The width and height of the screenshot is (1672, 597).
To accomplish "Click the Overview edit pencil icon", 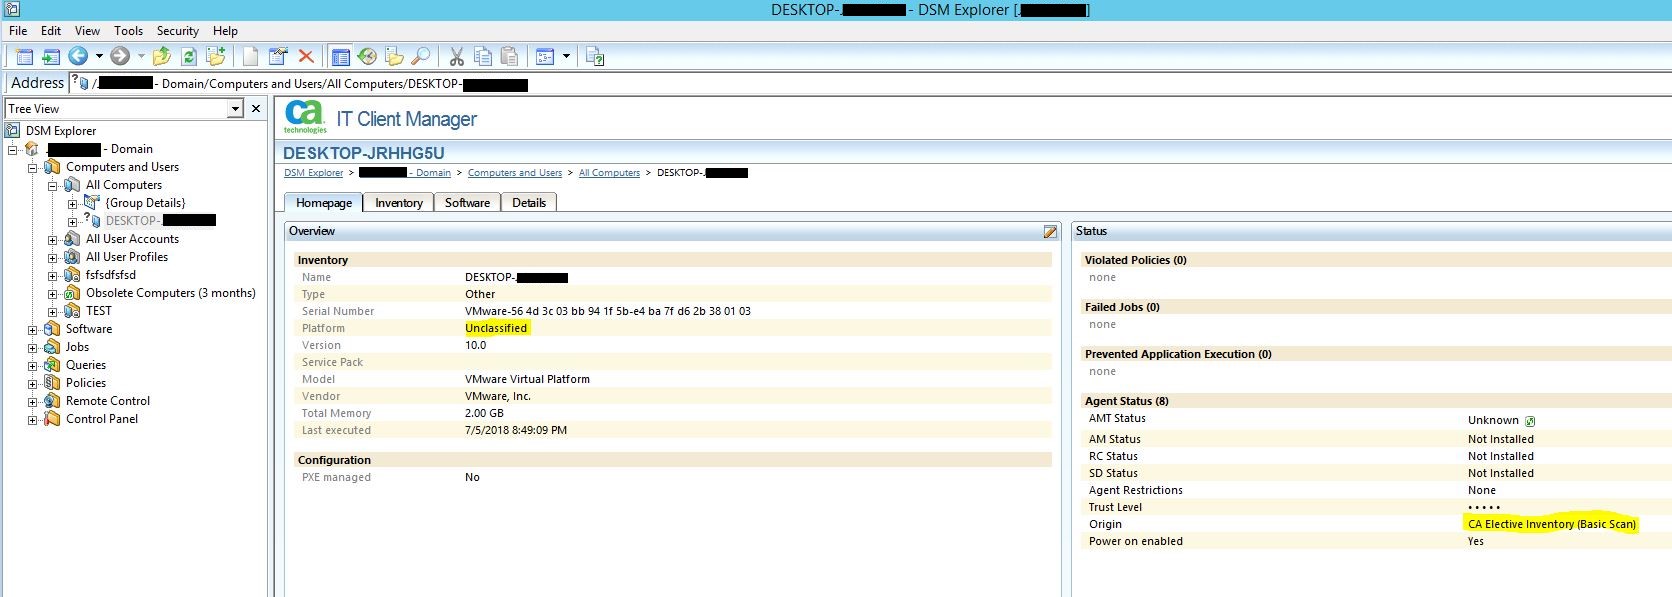I will 1050,232.
